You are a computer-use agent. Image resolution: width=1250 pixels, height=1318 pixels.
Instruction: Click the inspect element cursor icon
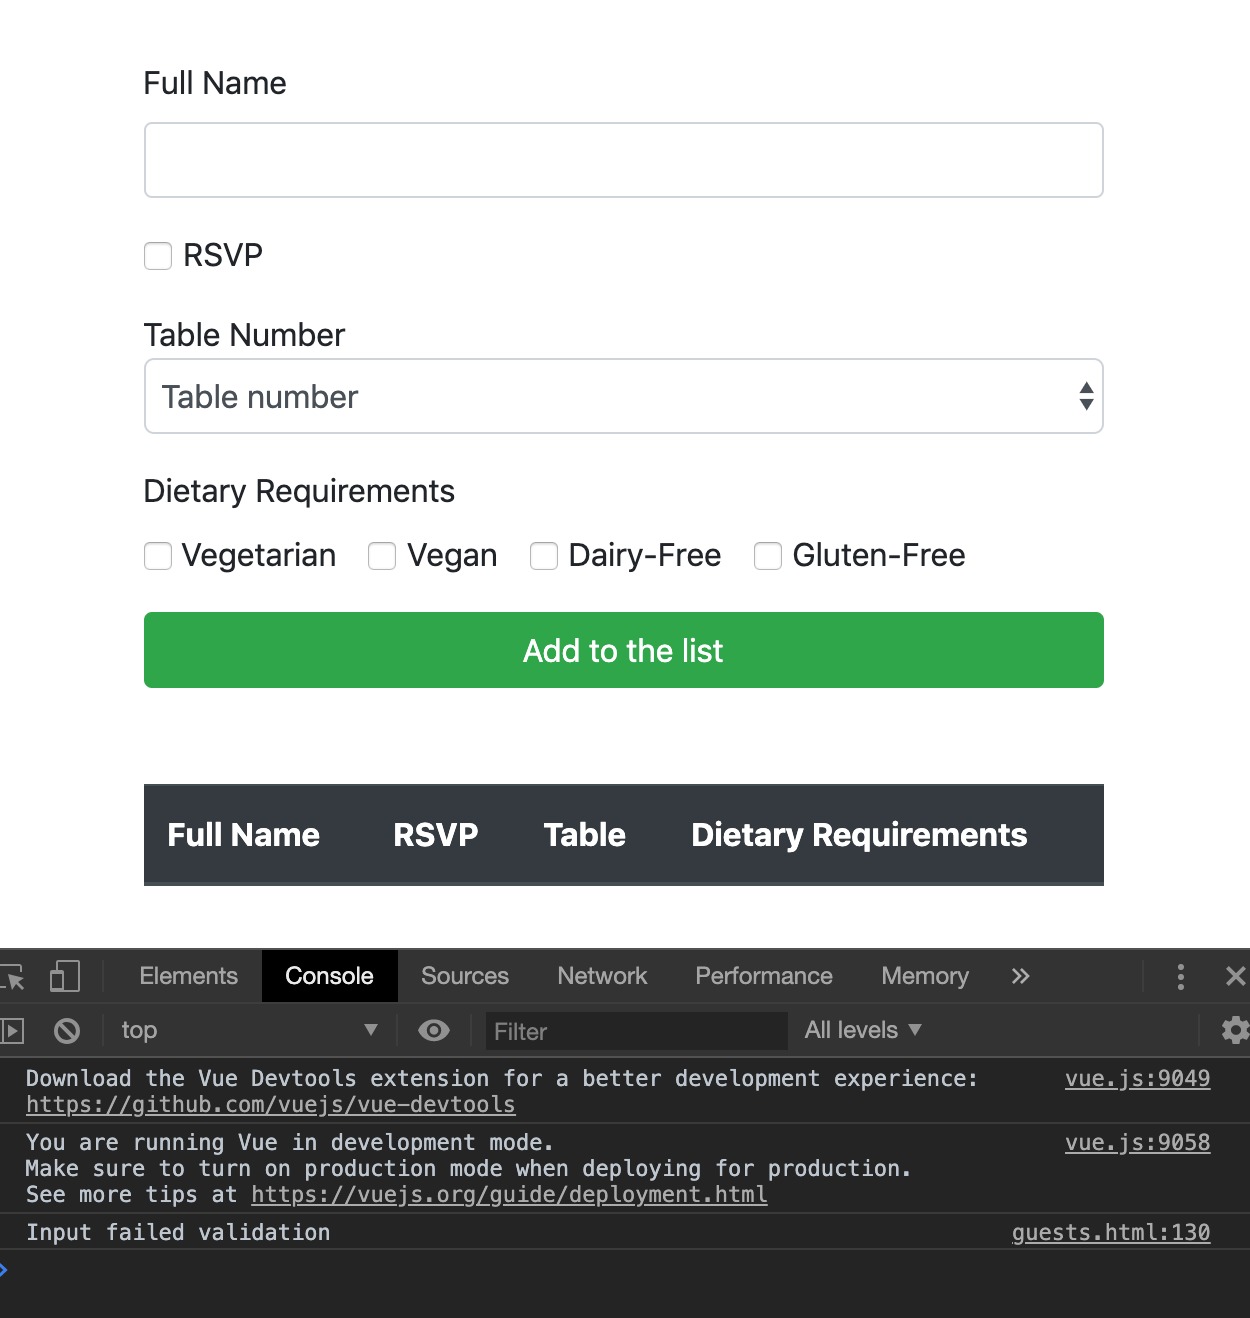click(x=13, y=977)
